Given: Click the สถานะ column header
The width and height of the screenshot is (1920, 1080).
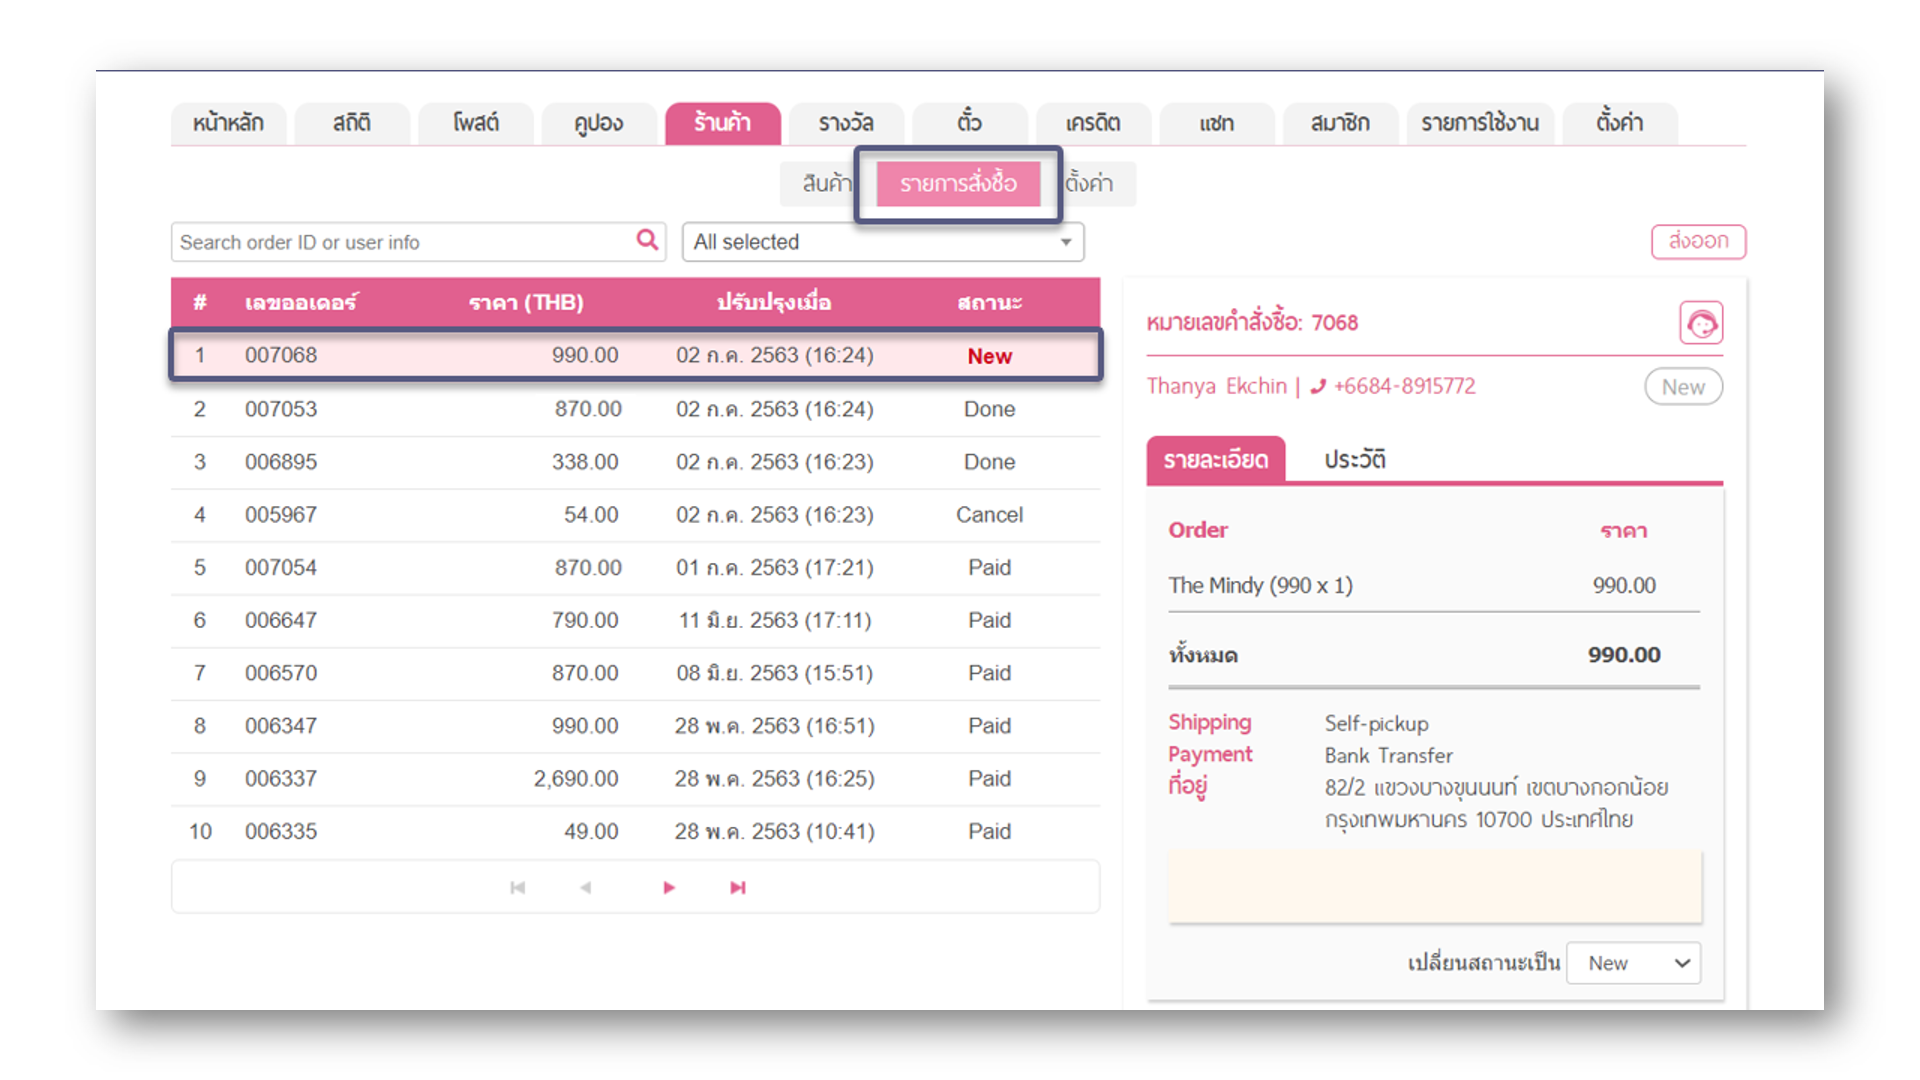Looking at the screenshot, I should (989, 302).
